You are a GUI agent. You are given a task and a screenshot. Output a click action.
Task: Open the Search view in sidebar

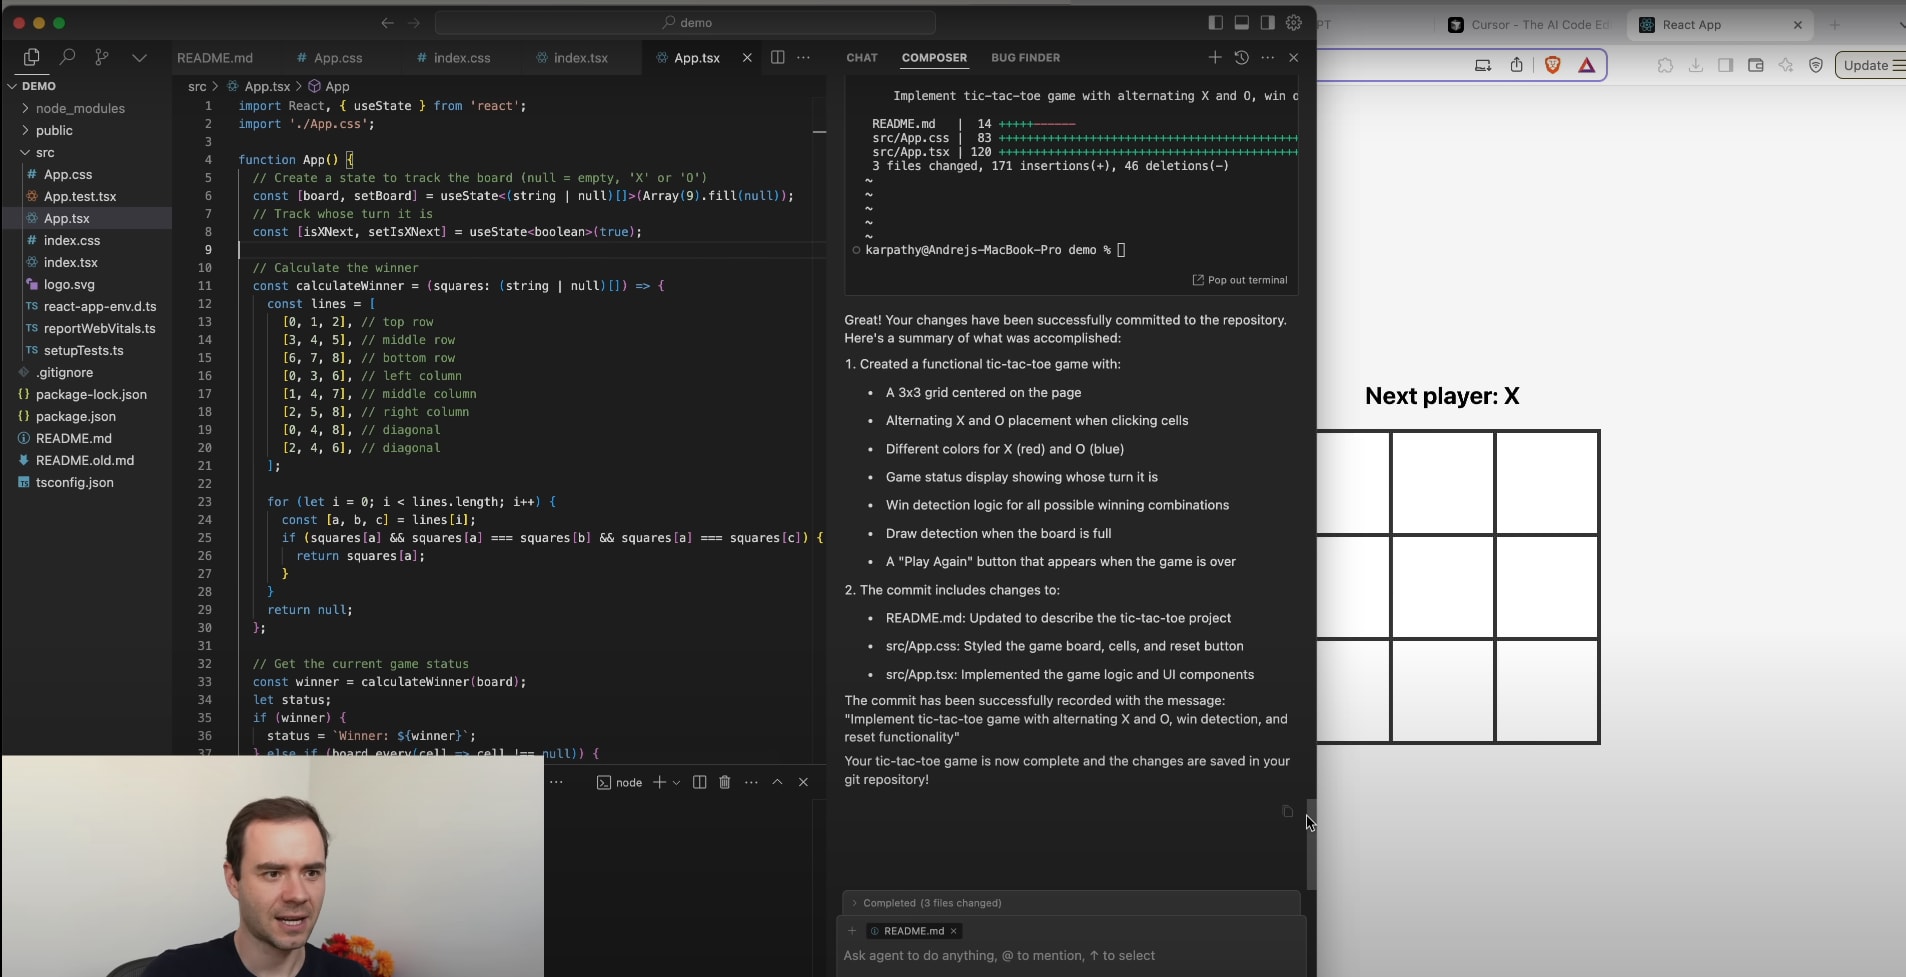coord(67,58)
